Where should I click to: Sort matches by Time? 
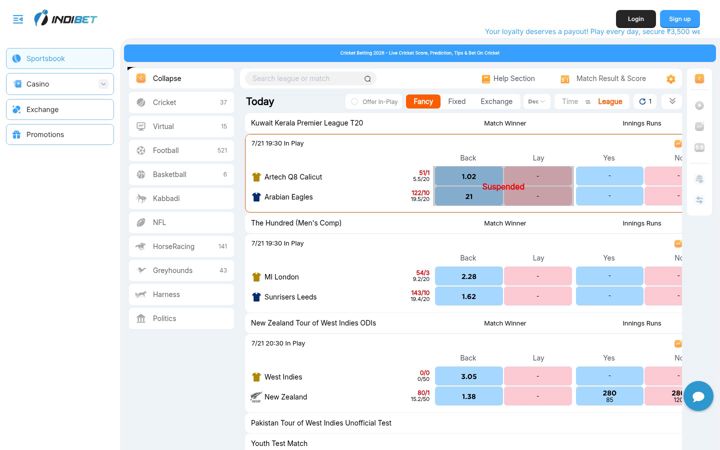click(570, 101)
